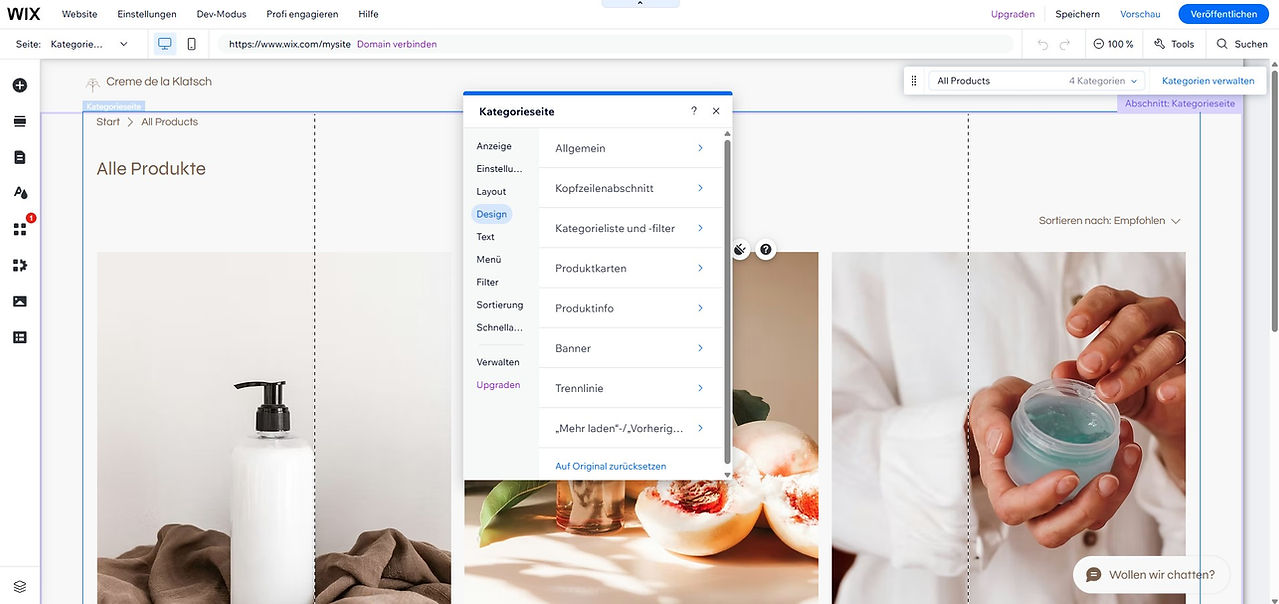Select the Einstellu... tab in panel

click(499, 169)
